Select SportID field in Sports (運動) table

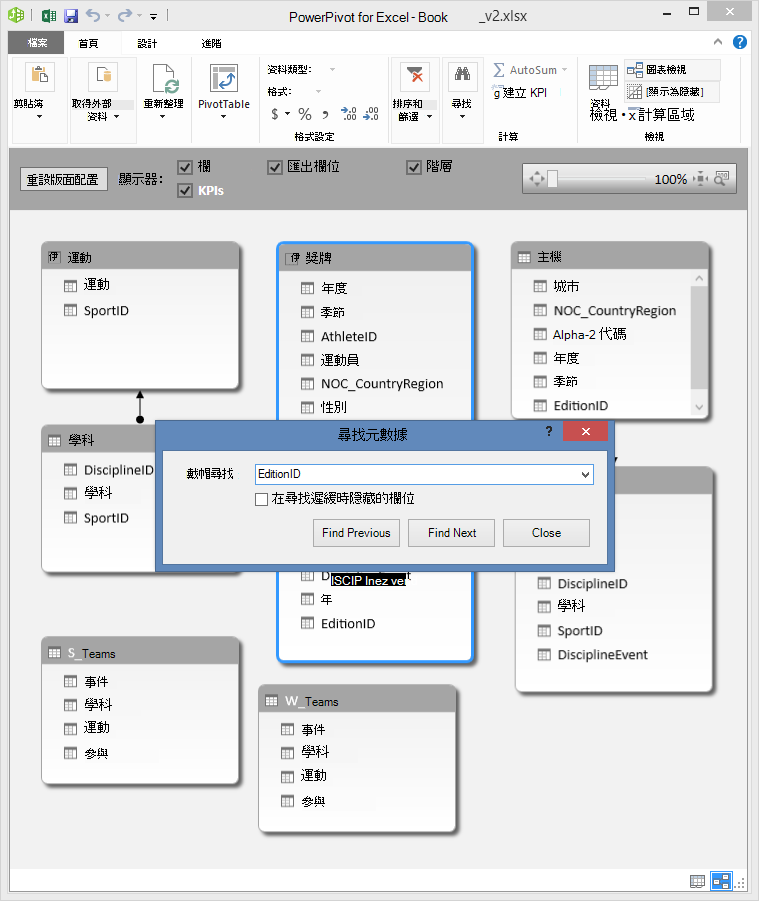(106, 311)
